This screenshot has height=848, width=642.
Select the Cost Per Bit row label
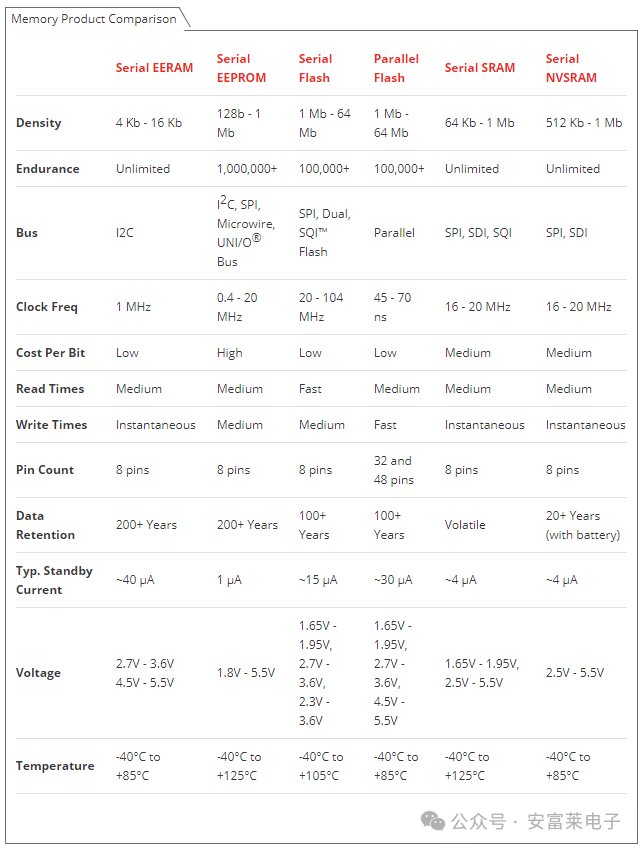pyautogui.click(x=50, y=353)
